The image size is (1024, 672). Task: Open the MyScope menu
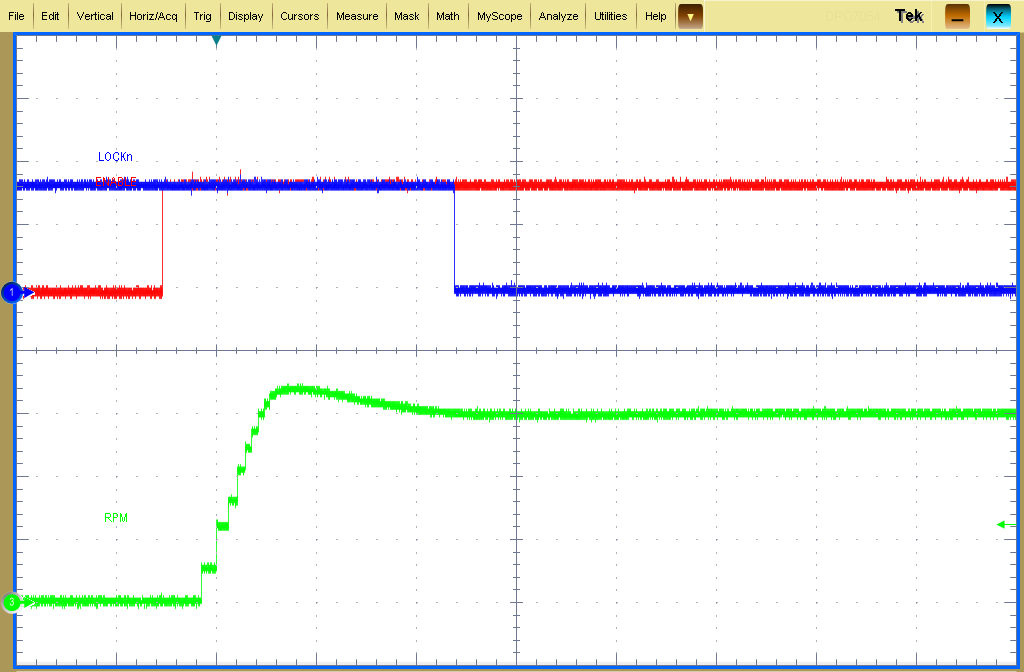[499, 15]
